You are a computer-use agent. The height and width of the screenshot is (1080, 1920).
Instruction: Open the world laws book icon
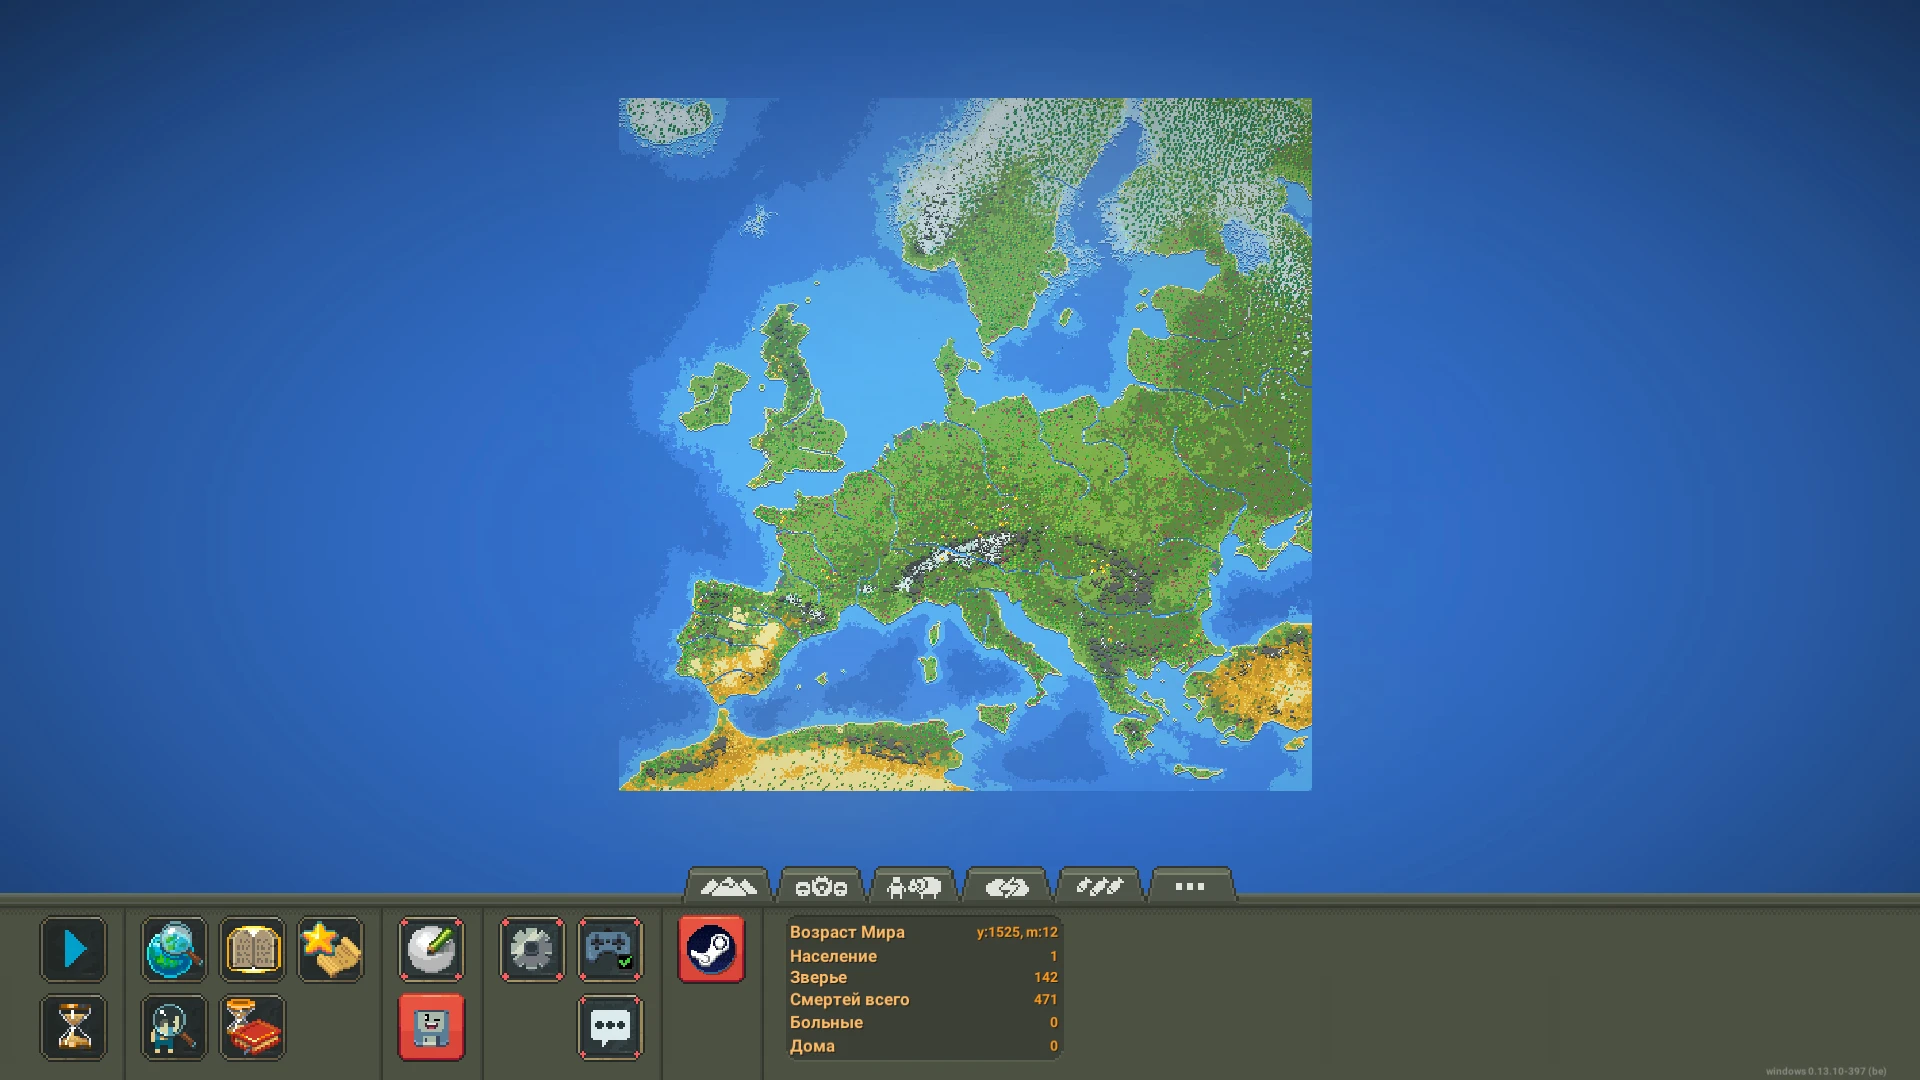point(251,949)
